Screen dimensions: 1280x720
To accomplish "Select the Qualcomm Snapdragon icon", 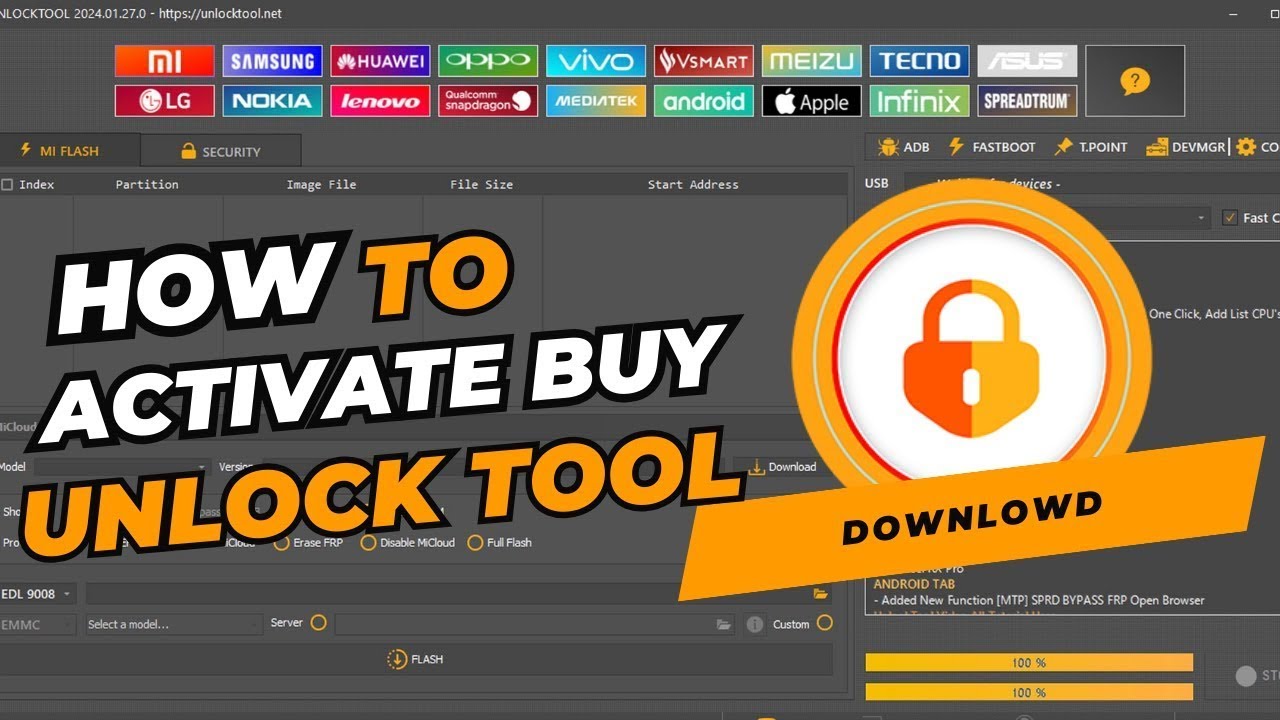I will [x=488, y=101].
